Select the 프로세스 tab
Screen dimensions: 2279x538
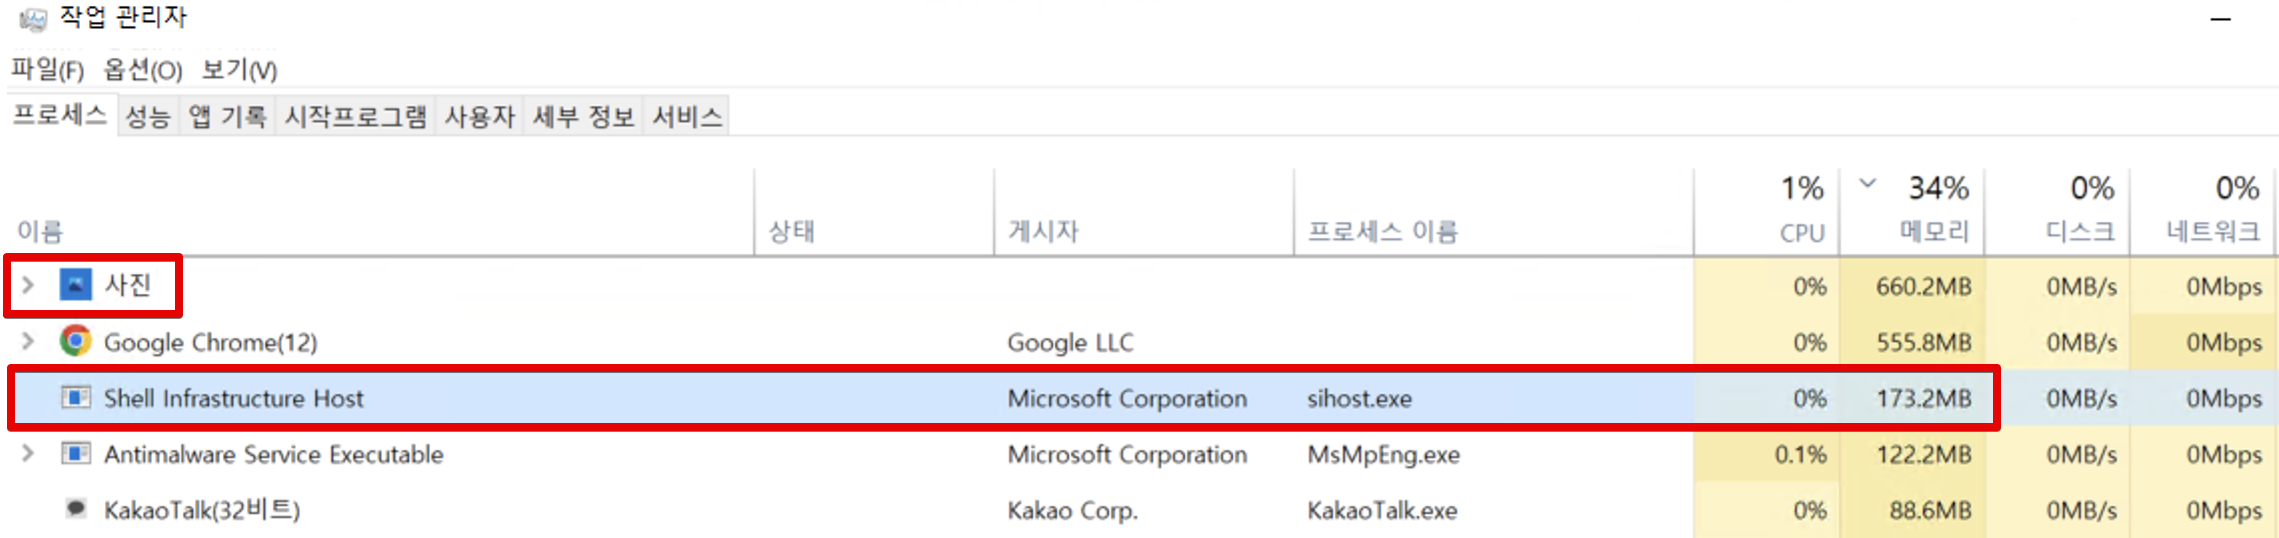click(x=60, y=115)
